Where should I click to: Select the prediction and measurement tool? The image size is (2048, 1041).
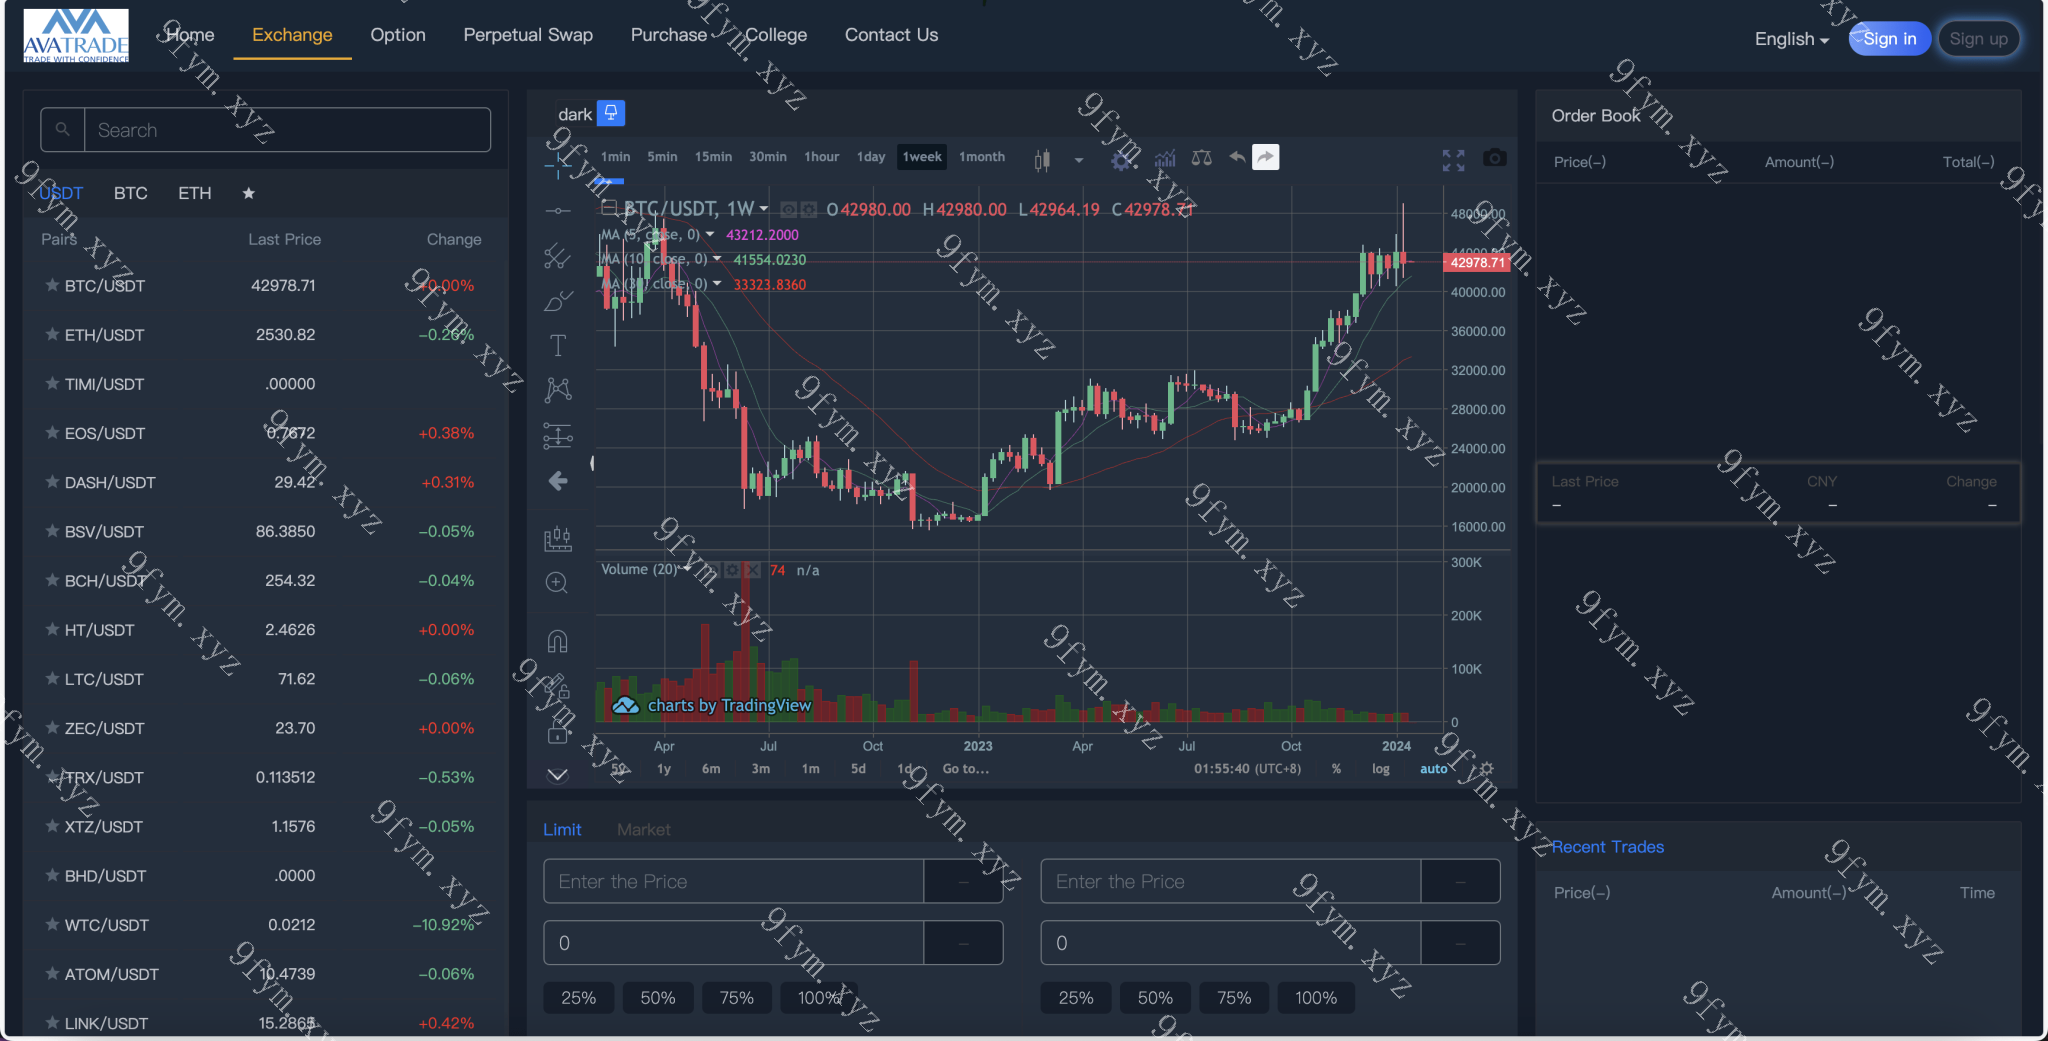coord(558,436)
